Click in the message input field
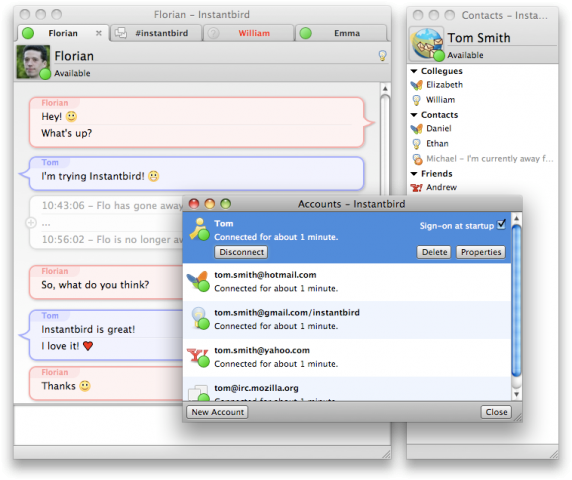 pos(202,425)
